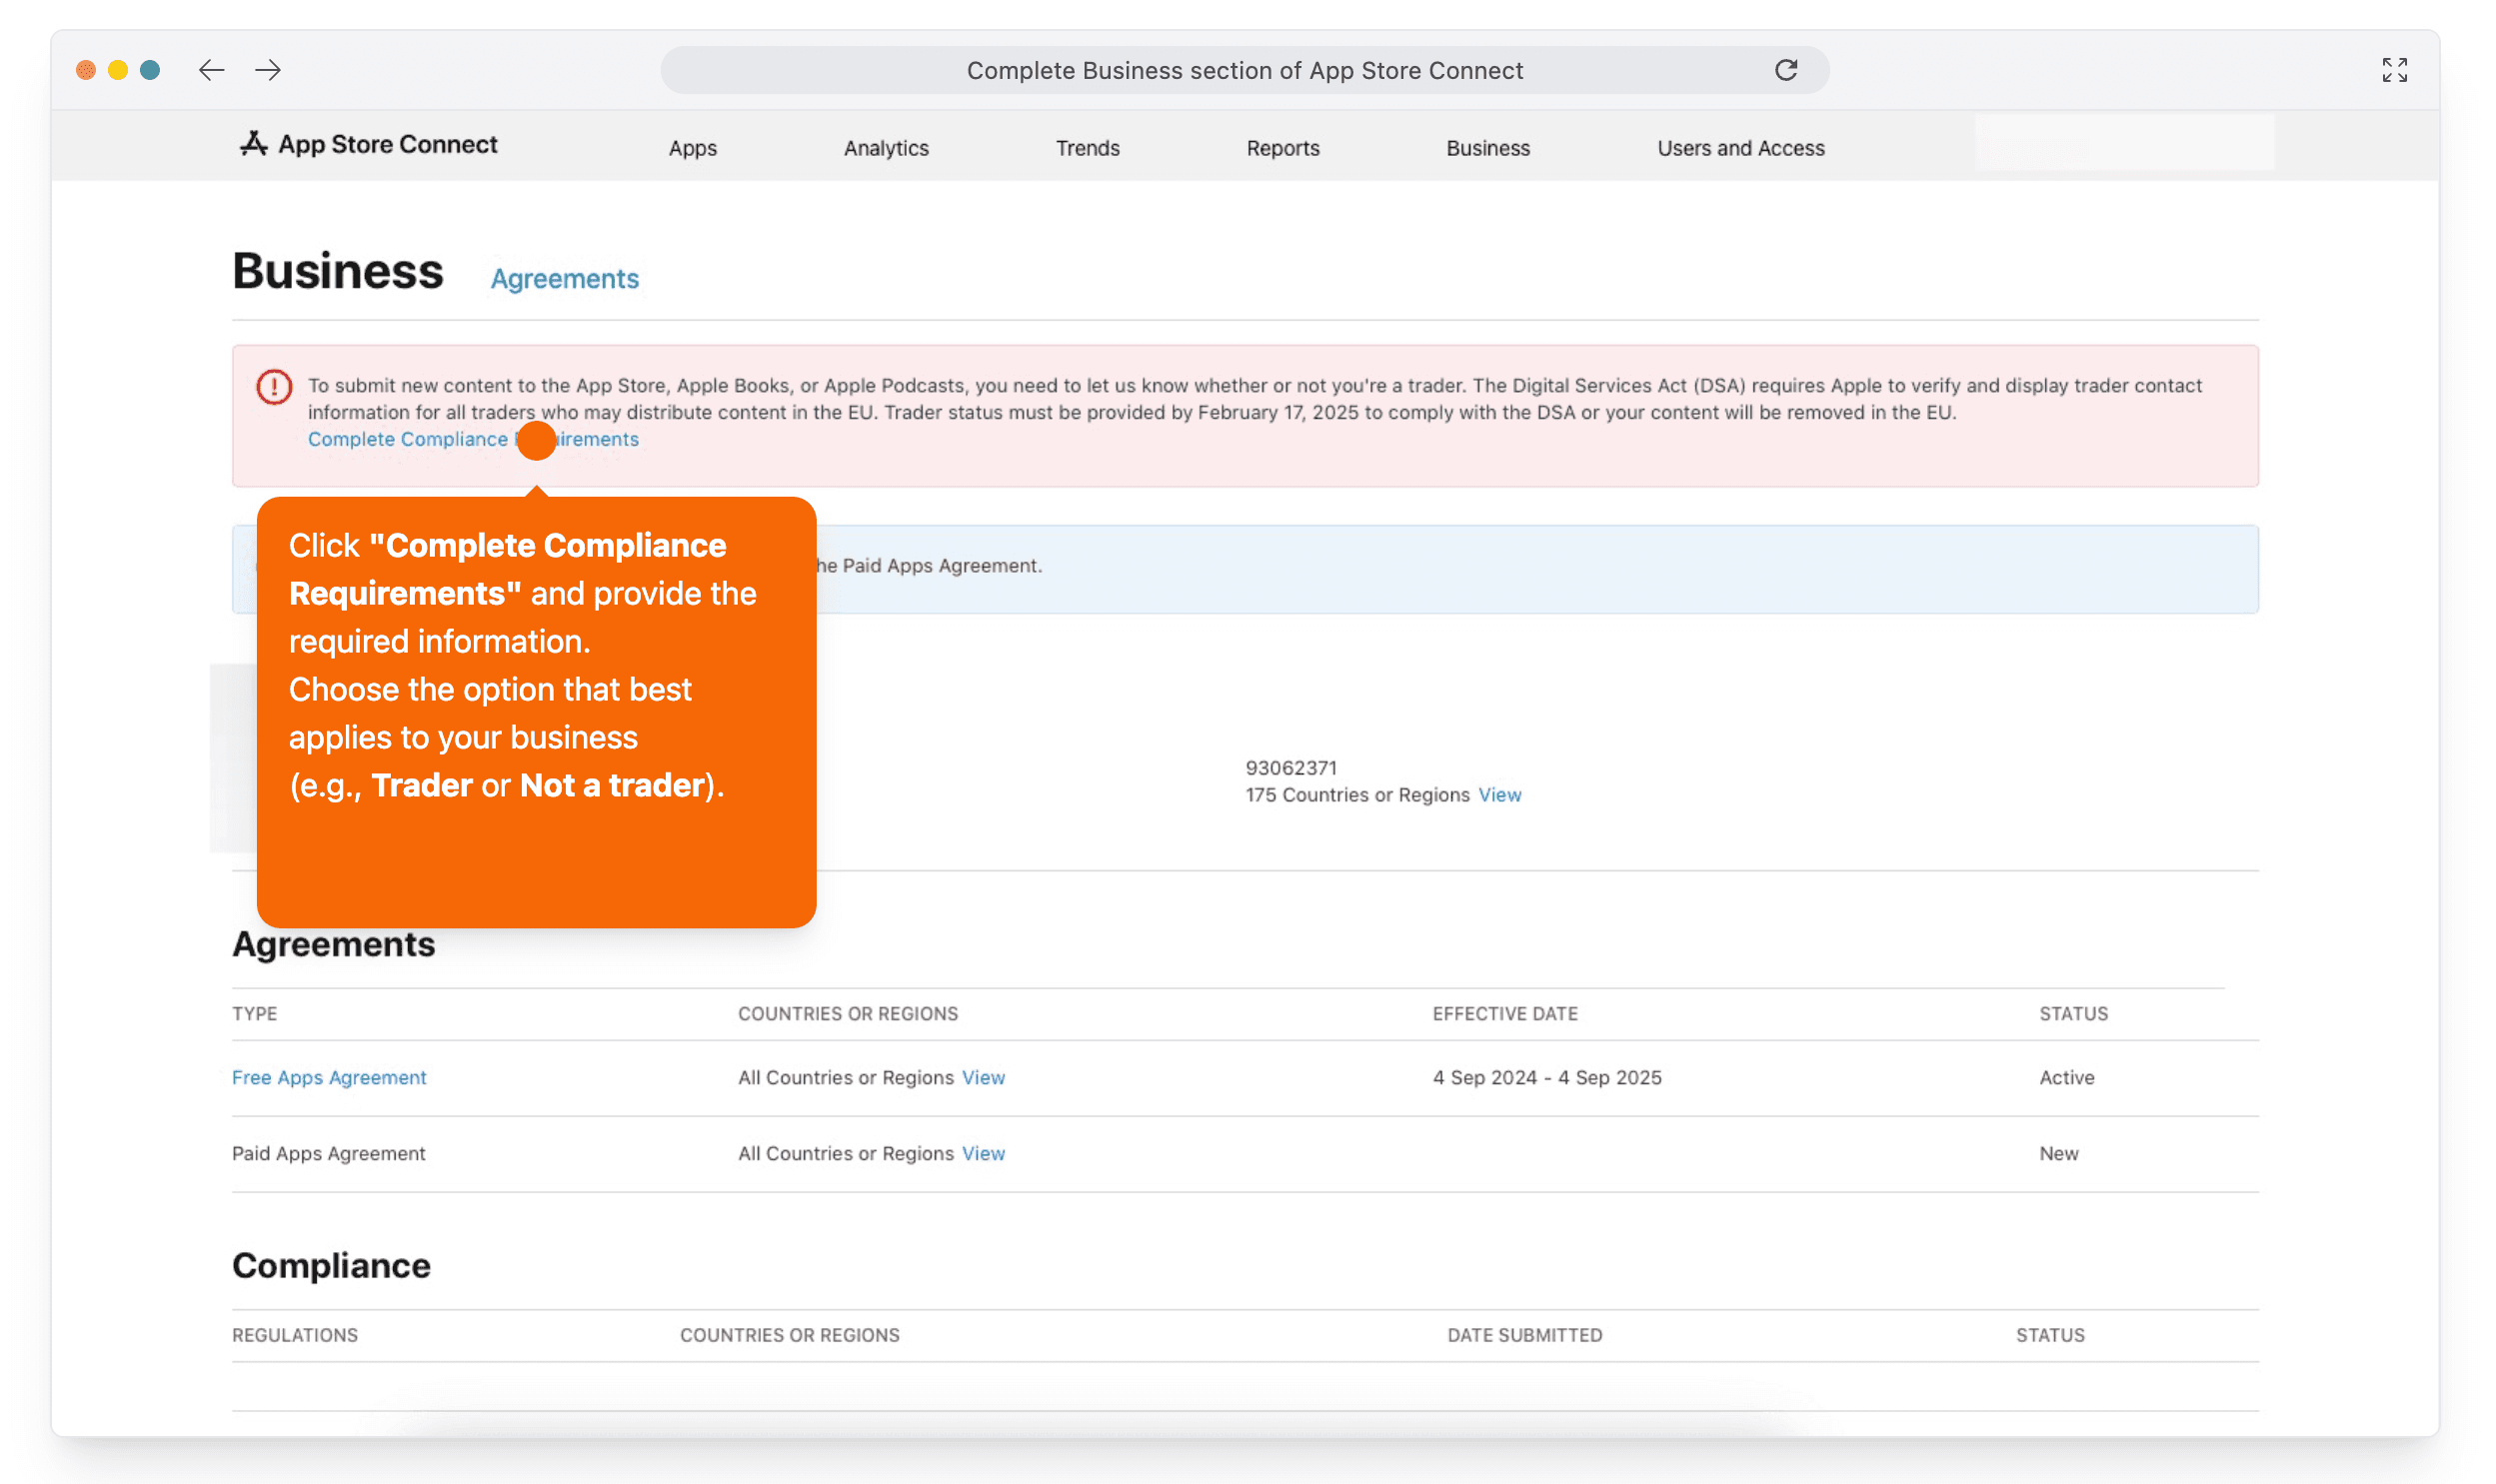View the 175 Countries or Regions

[1499, 795]
